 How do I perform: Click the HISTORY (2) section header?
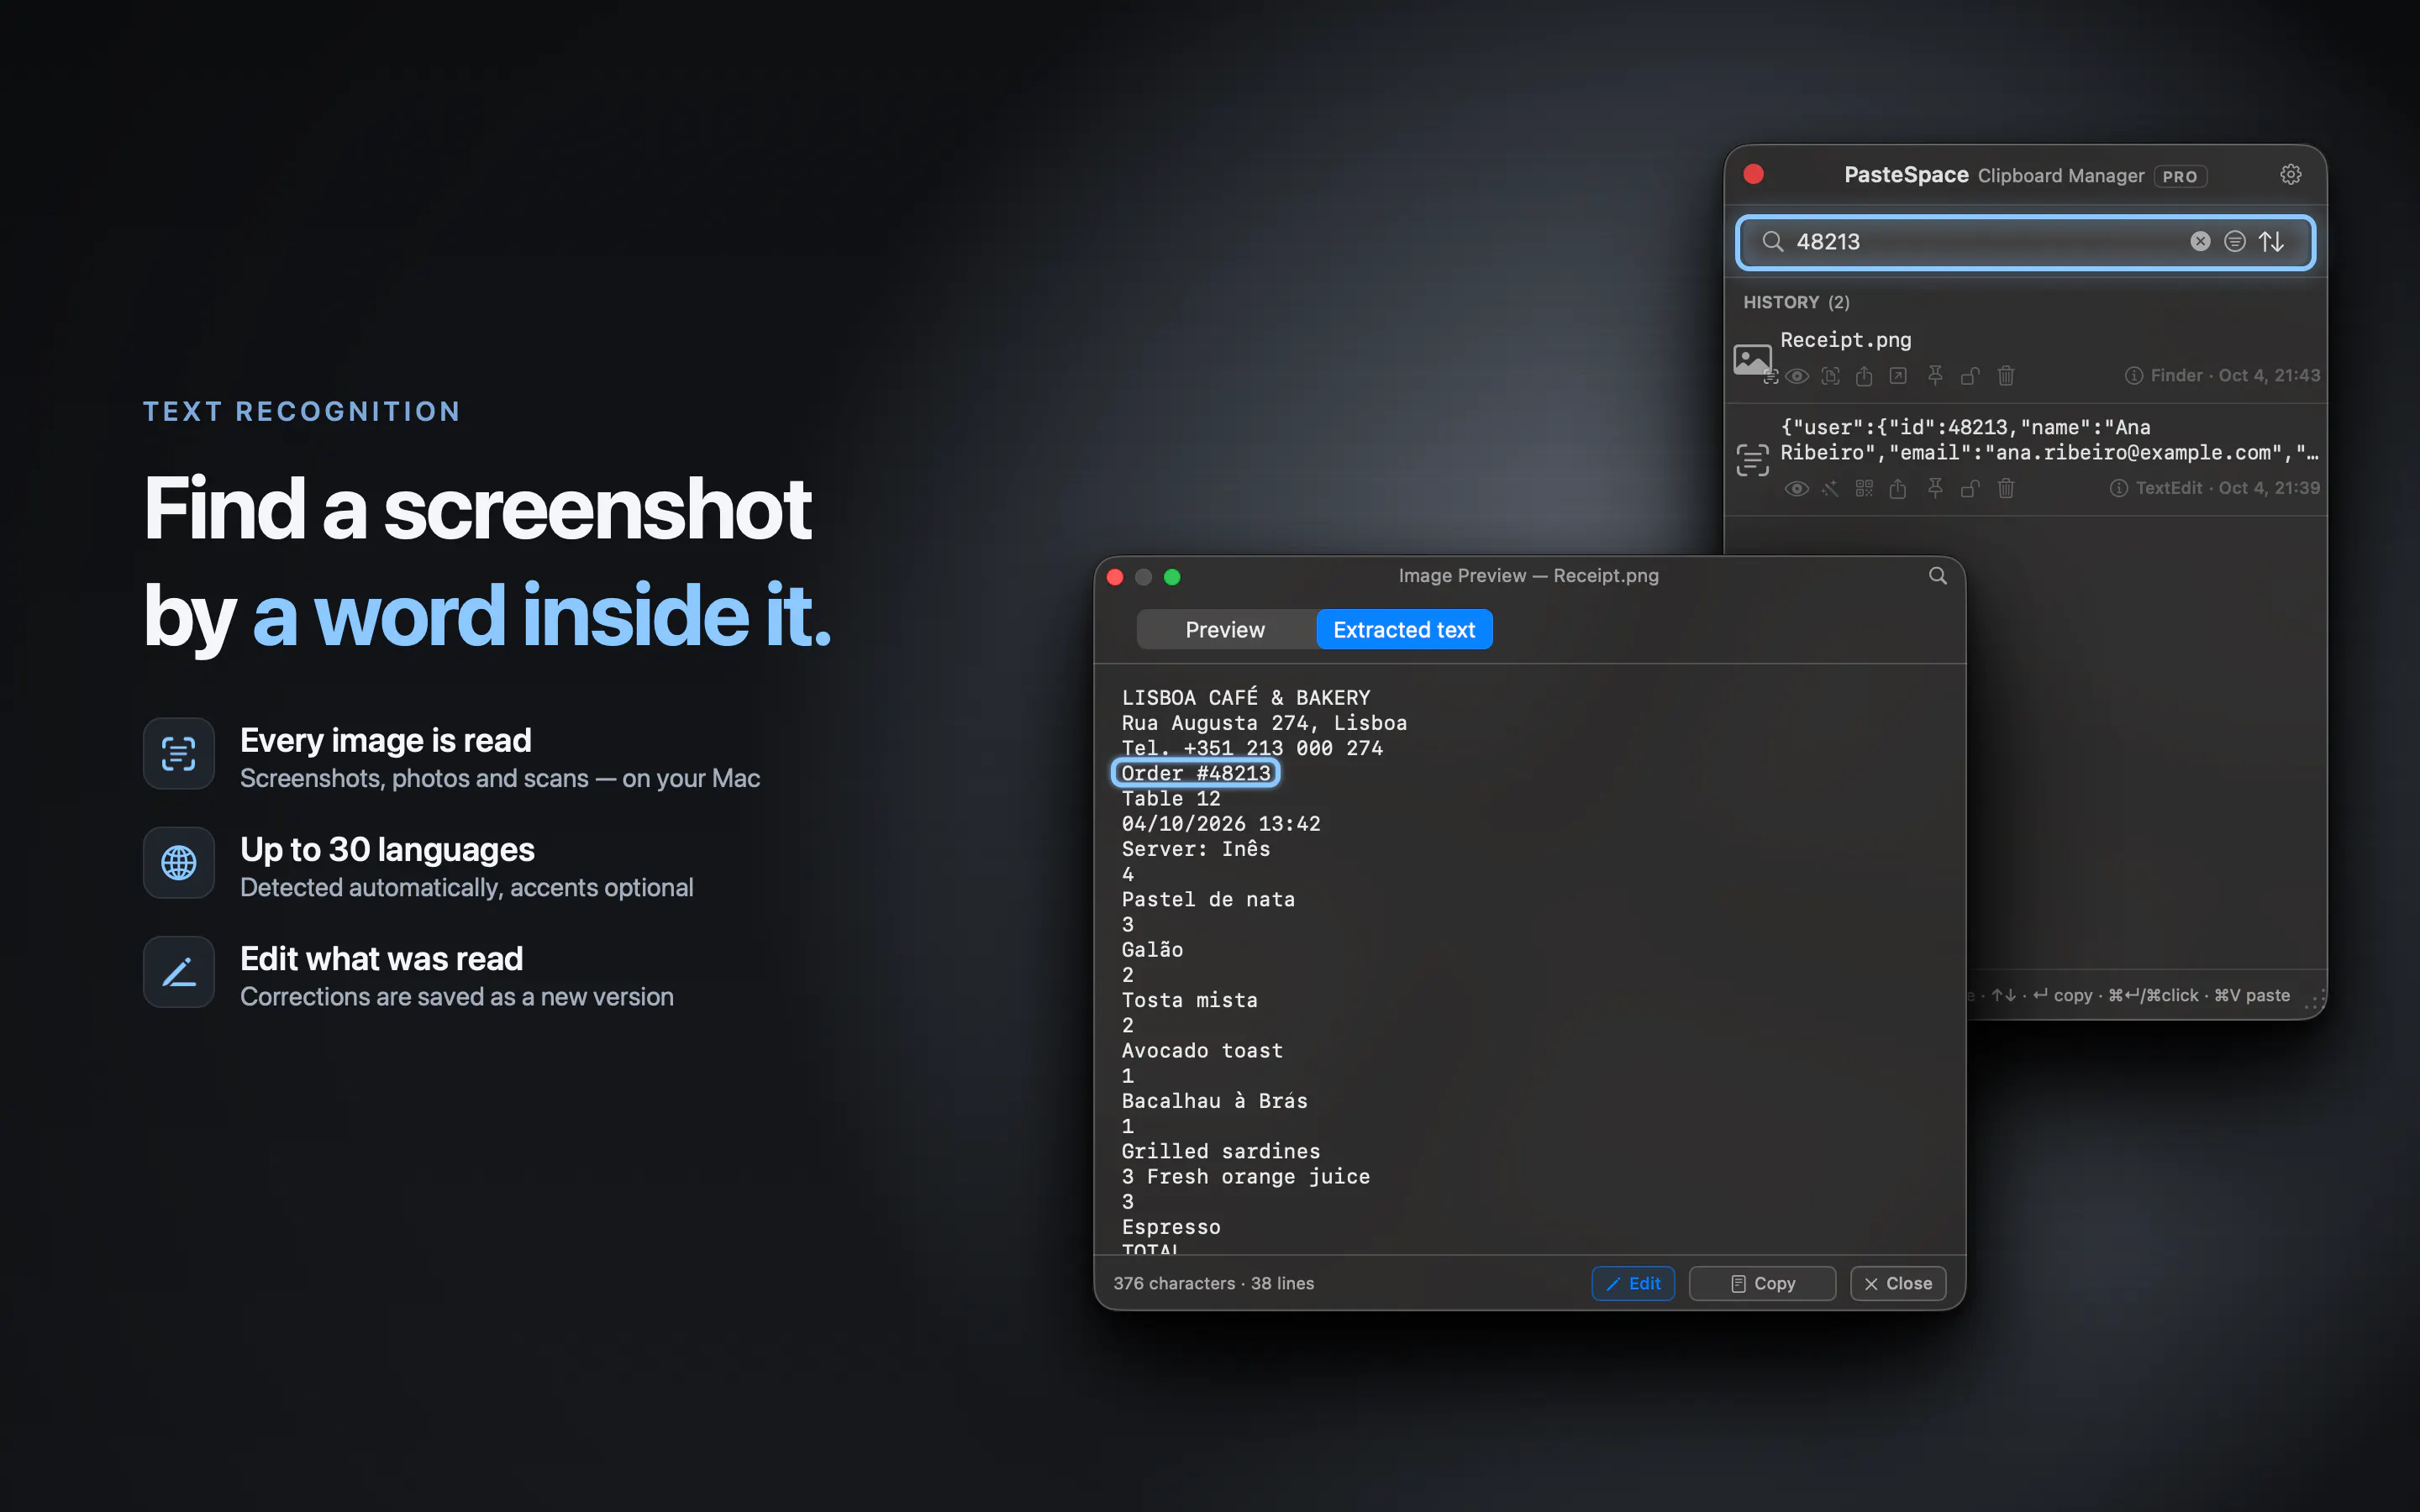[x=1796, y=302]
